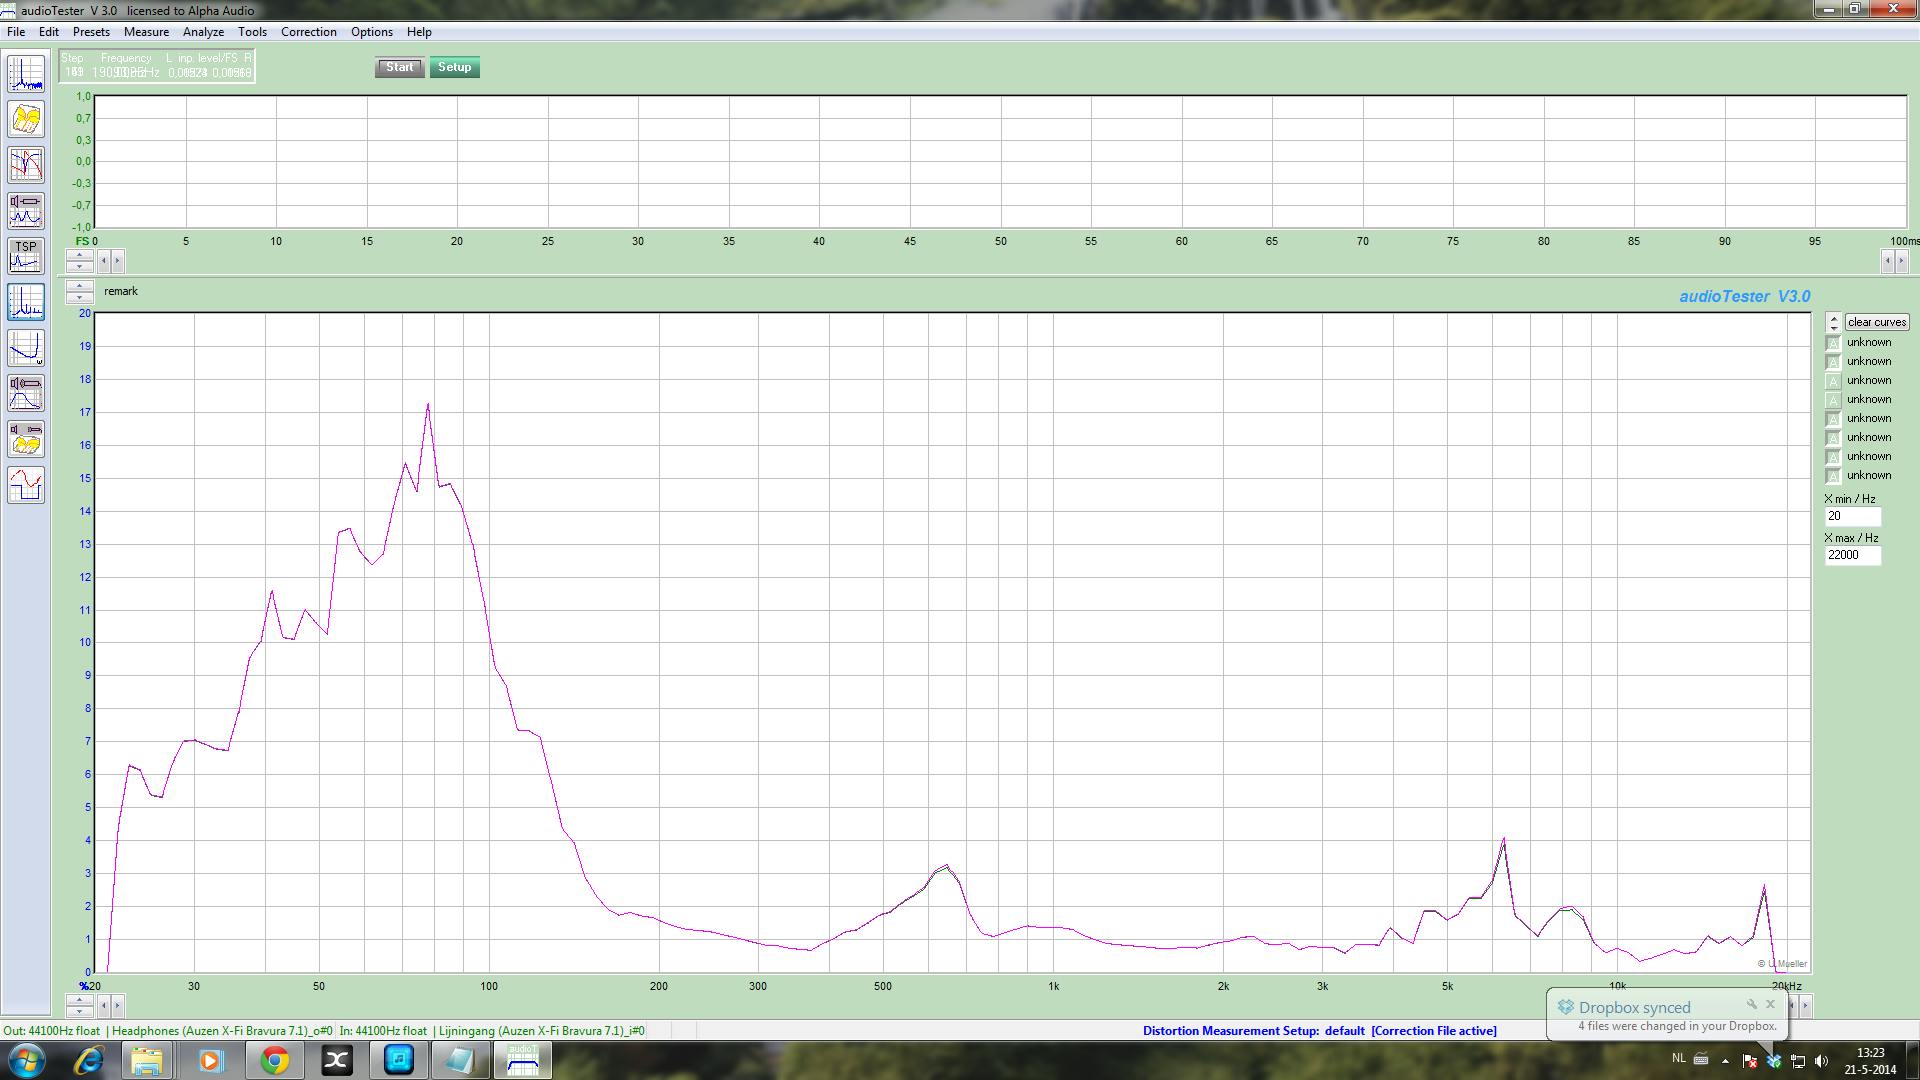1920x1080 pixels.
Task: Open the Correction menu
Action: pos(308,32)
